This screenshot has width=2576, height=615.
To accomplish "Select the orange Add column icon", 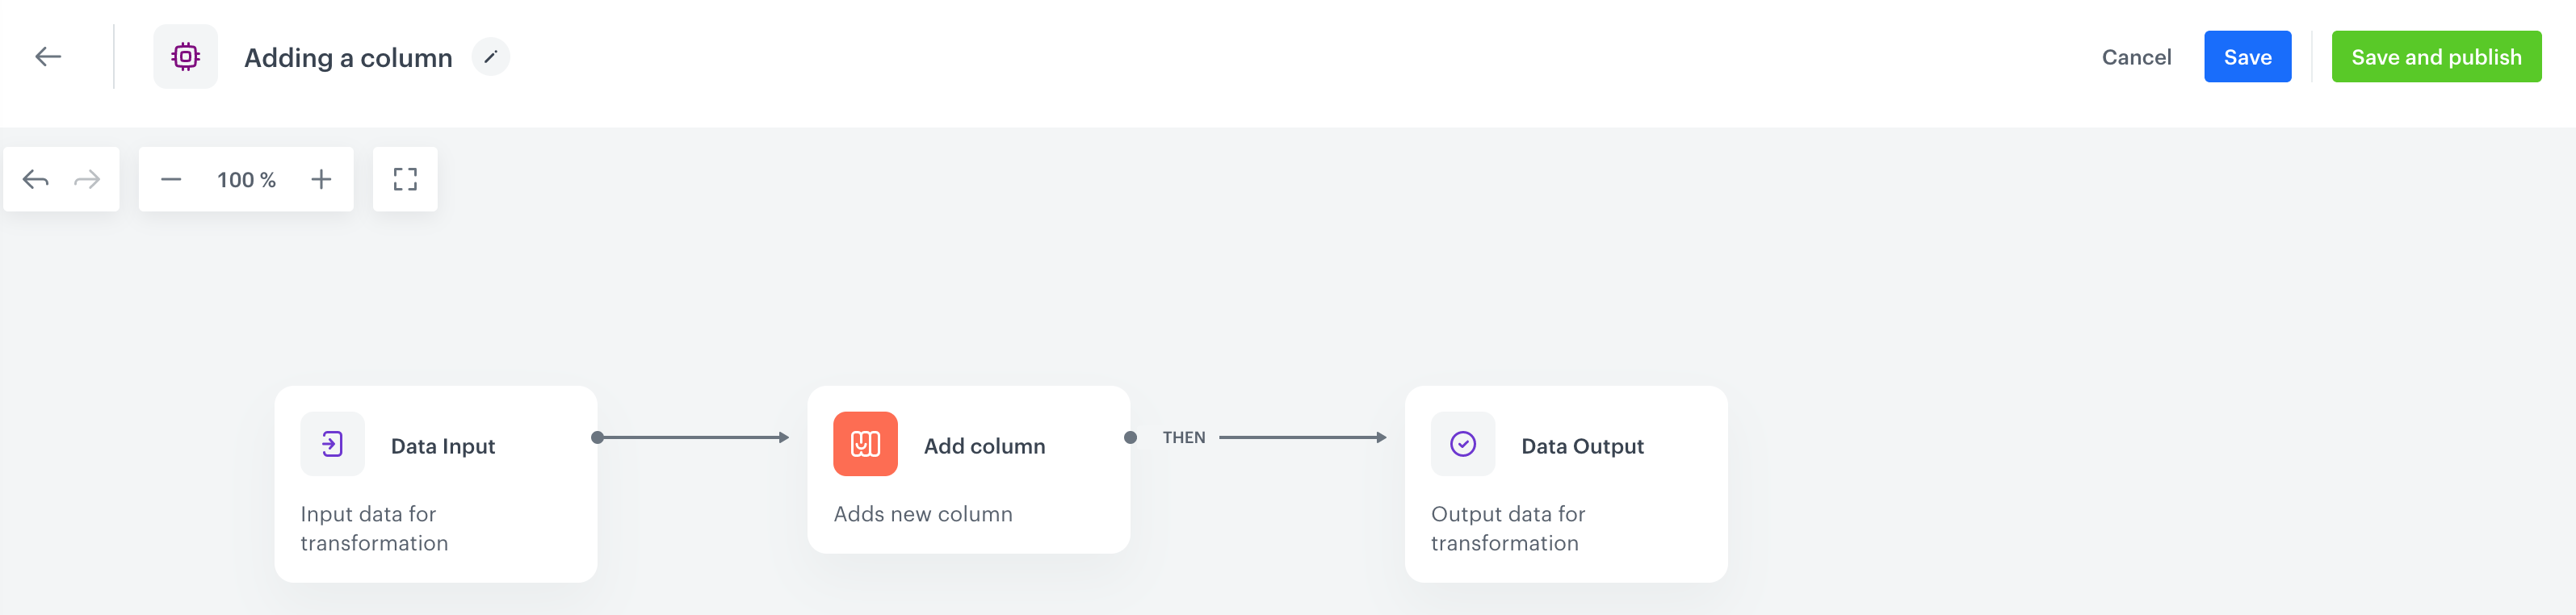I will tap(865, 443).
